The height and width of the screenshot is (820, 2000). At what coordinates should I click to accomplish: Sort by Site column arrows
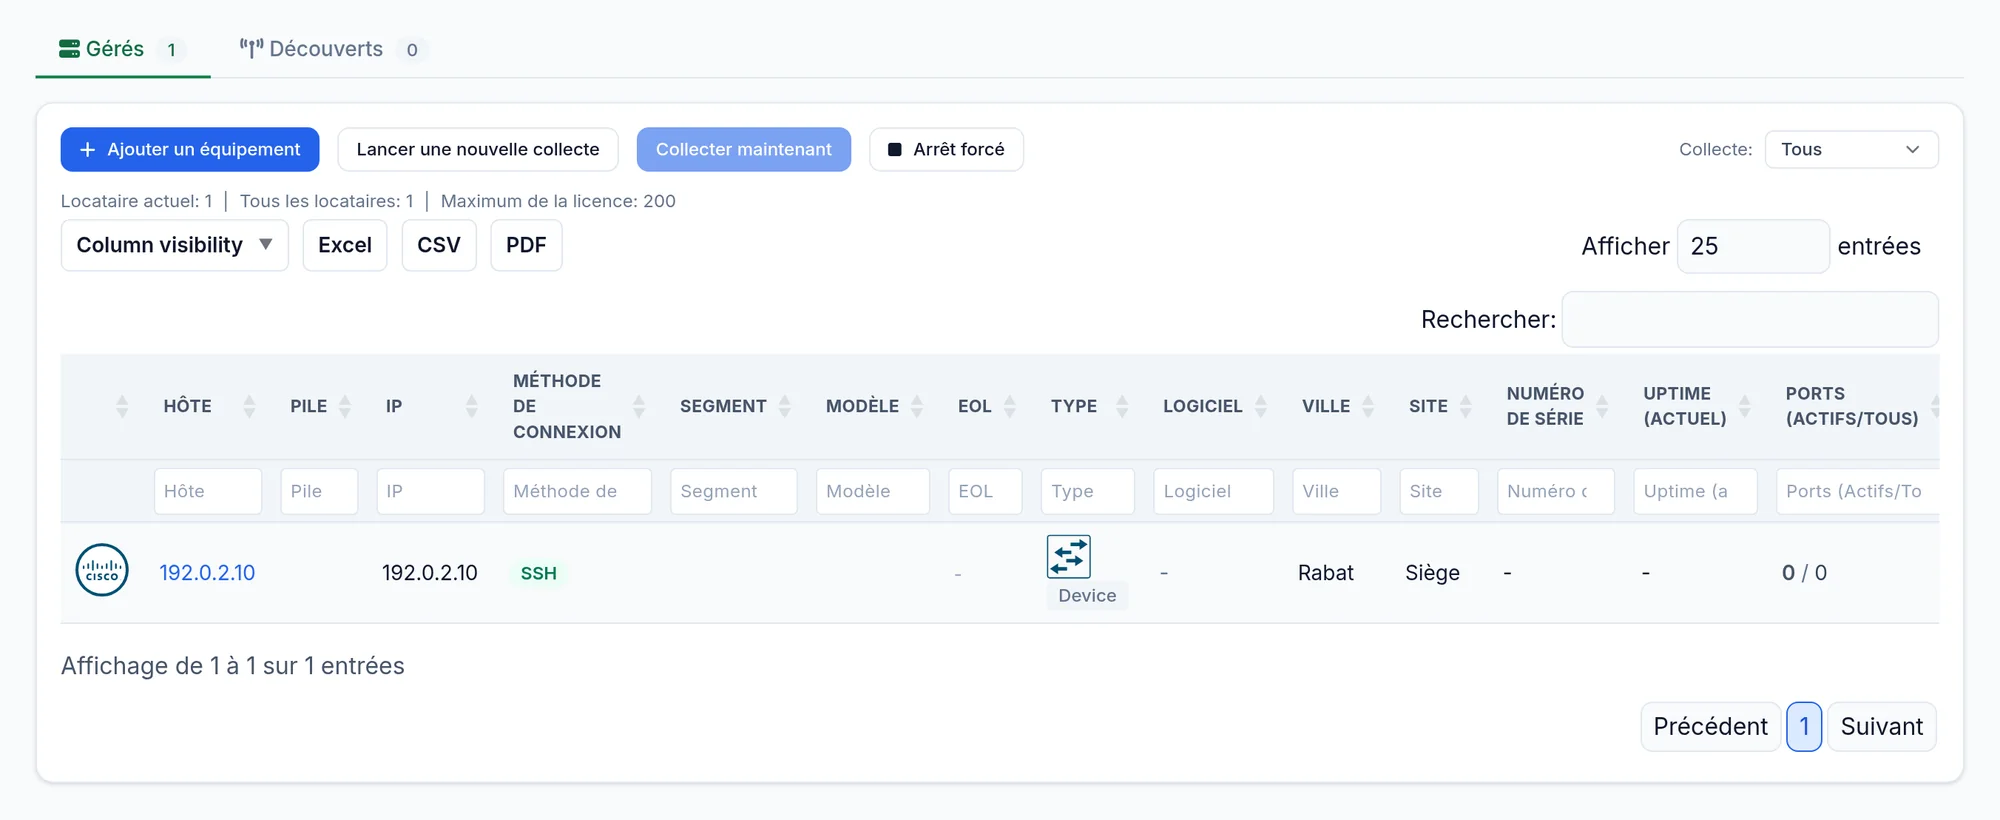tap(1466, 406)
